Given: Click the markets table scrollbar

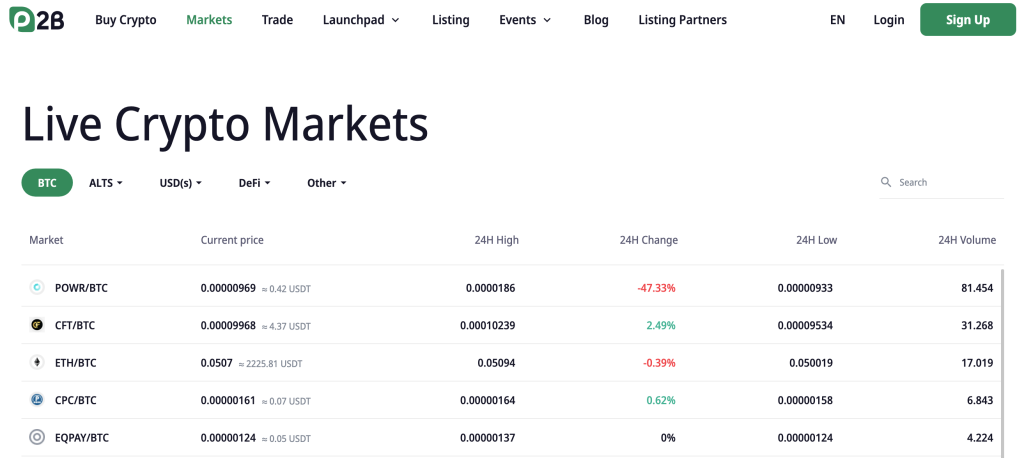Looking at the screenshot, I should point(1002,363).
